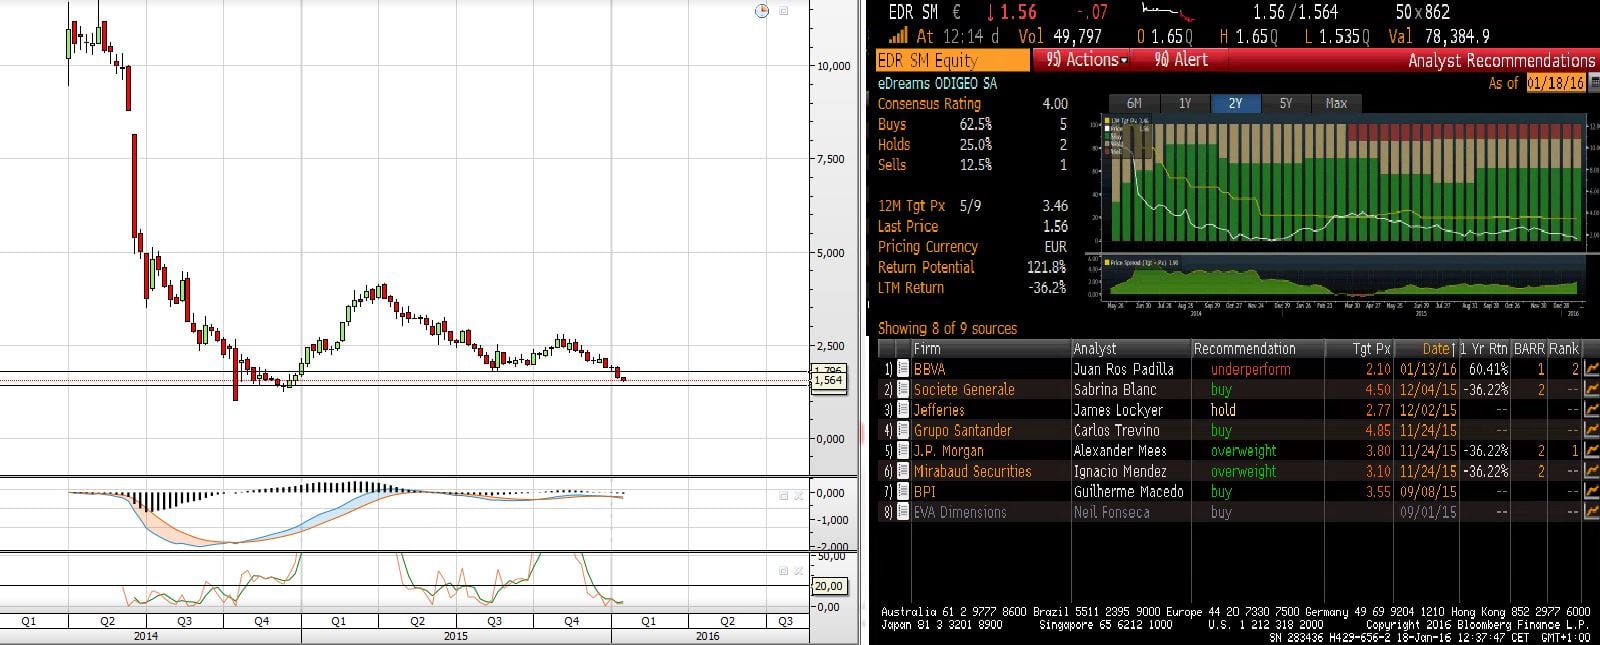Close the MACD indicator pane with its X
Viewport: 1600px width, 645px height.
[798, 495]
